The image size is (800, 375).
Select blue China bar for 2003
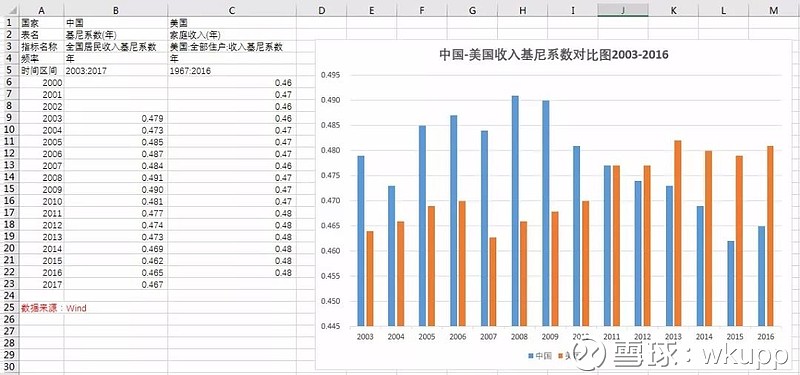pos(361,241)
